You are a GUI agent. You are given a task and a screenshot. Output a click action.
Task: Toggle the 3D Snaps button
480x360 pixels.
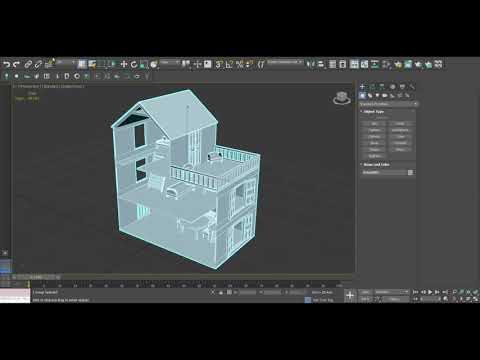pos(218,64)
